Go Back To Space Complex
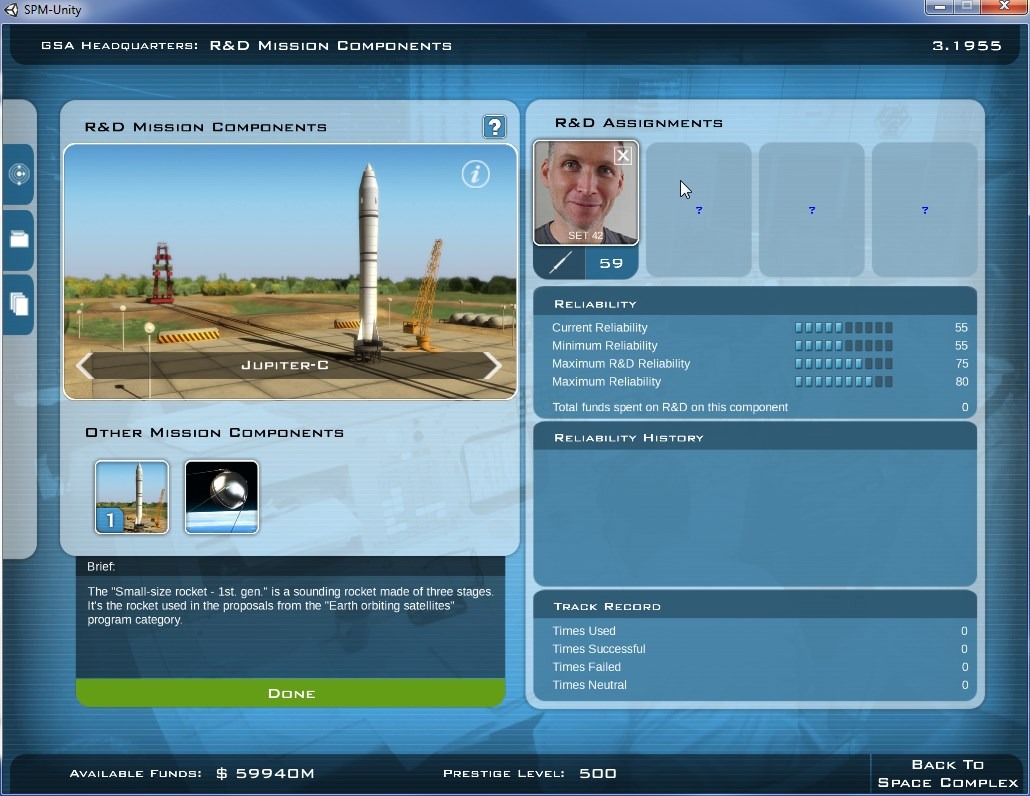 pos(946,773)
